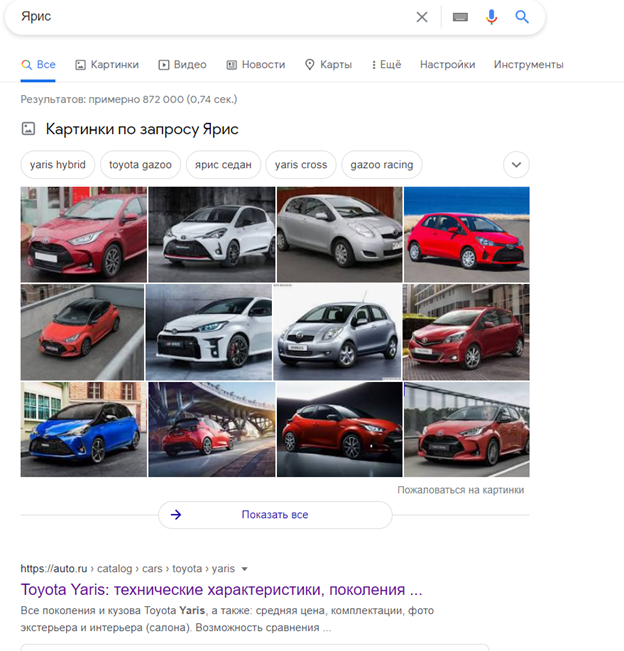Click Пожаловаться на картинки link

(460, 490)
